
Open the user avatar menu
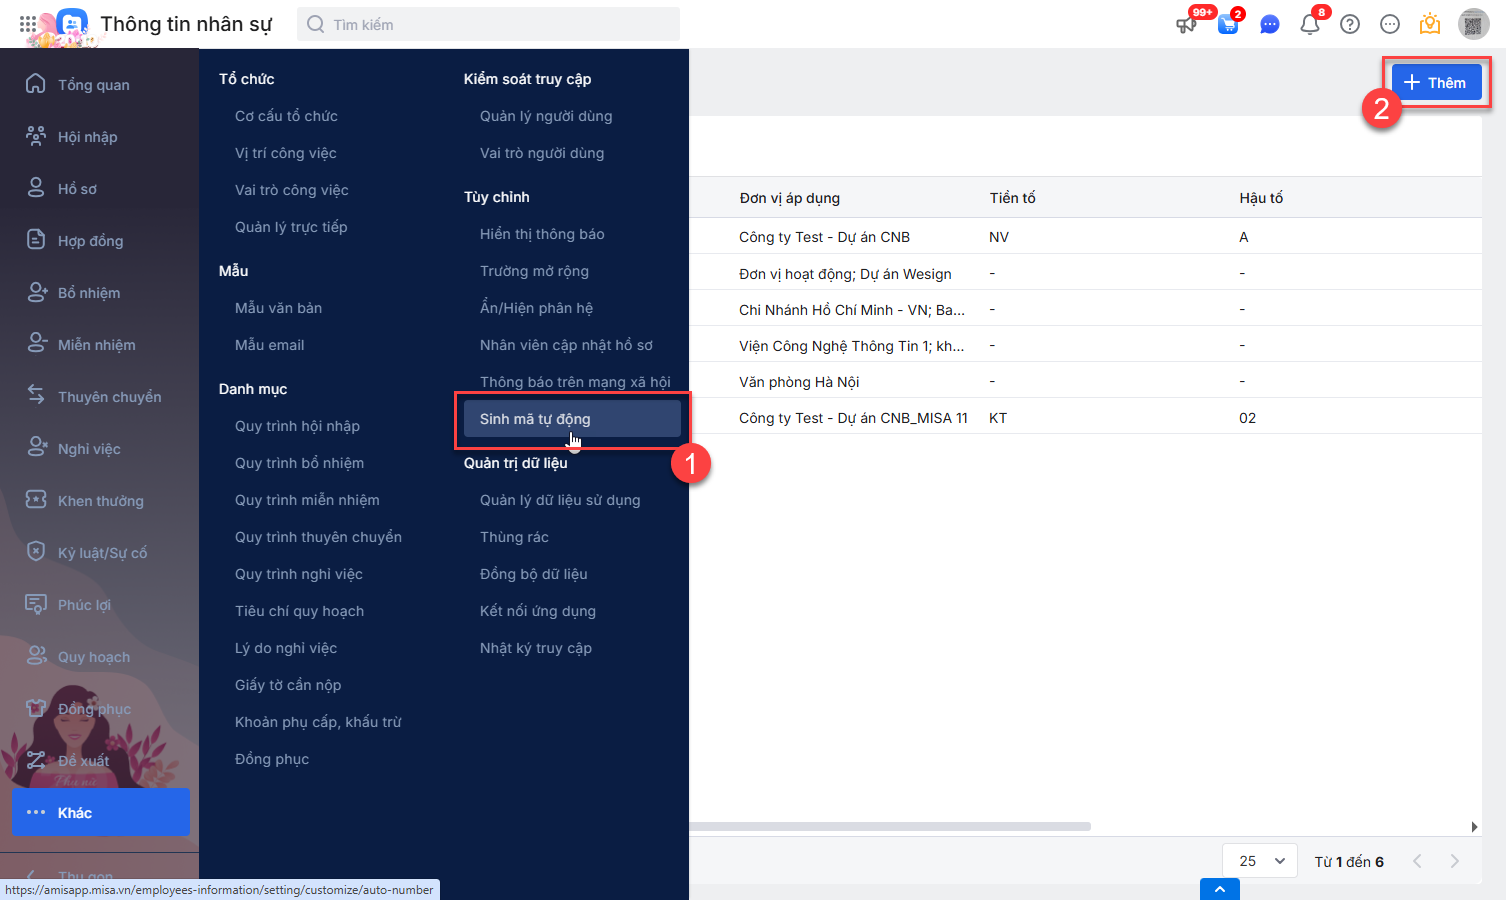(1474, 24)
